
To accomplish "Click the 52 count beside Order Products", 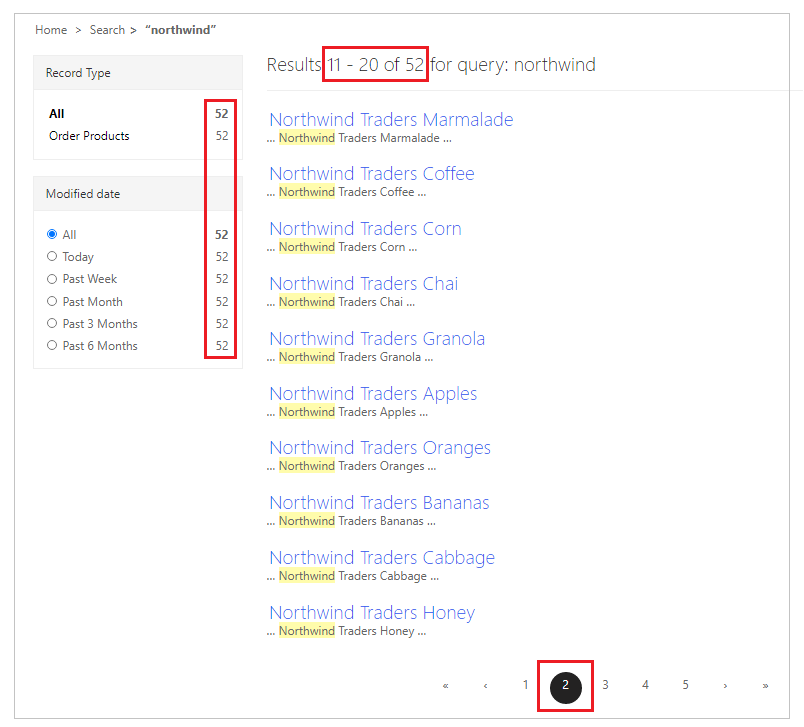I will 222,136.
